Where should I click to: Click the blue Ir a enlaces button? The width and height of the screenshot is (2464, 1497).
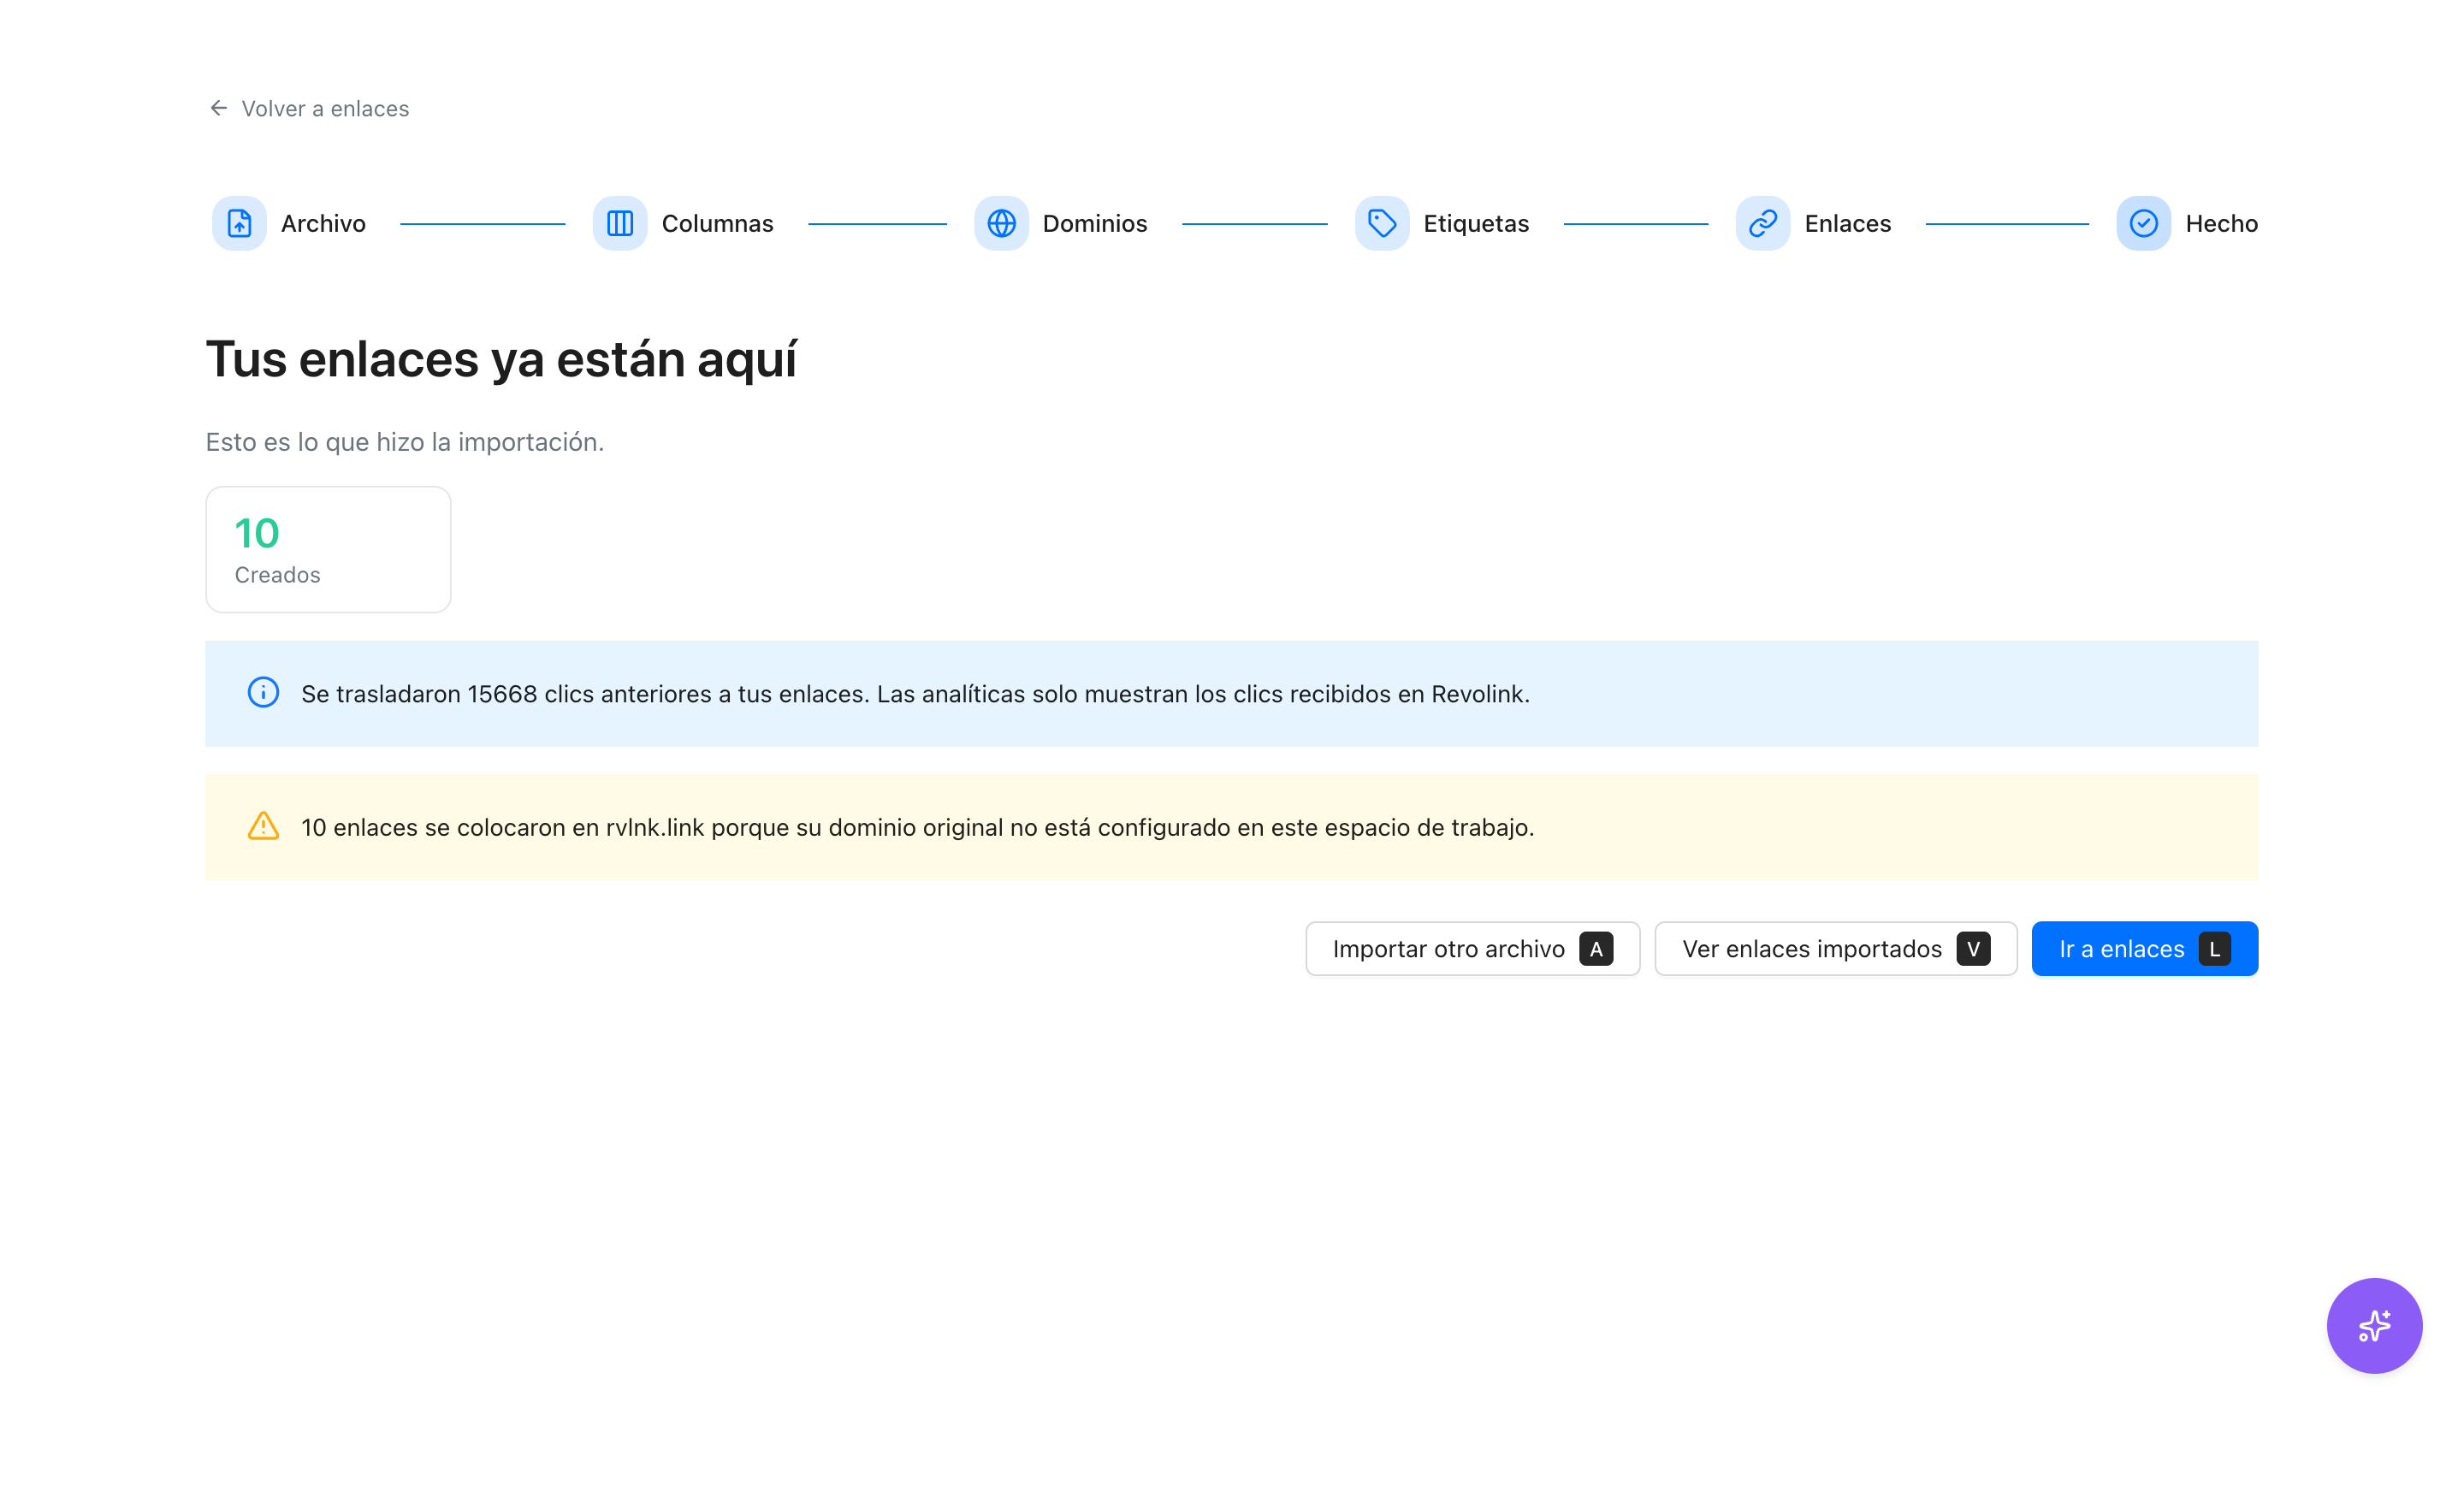click(x=2144, y=948)
